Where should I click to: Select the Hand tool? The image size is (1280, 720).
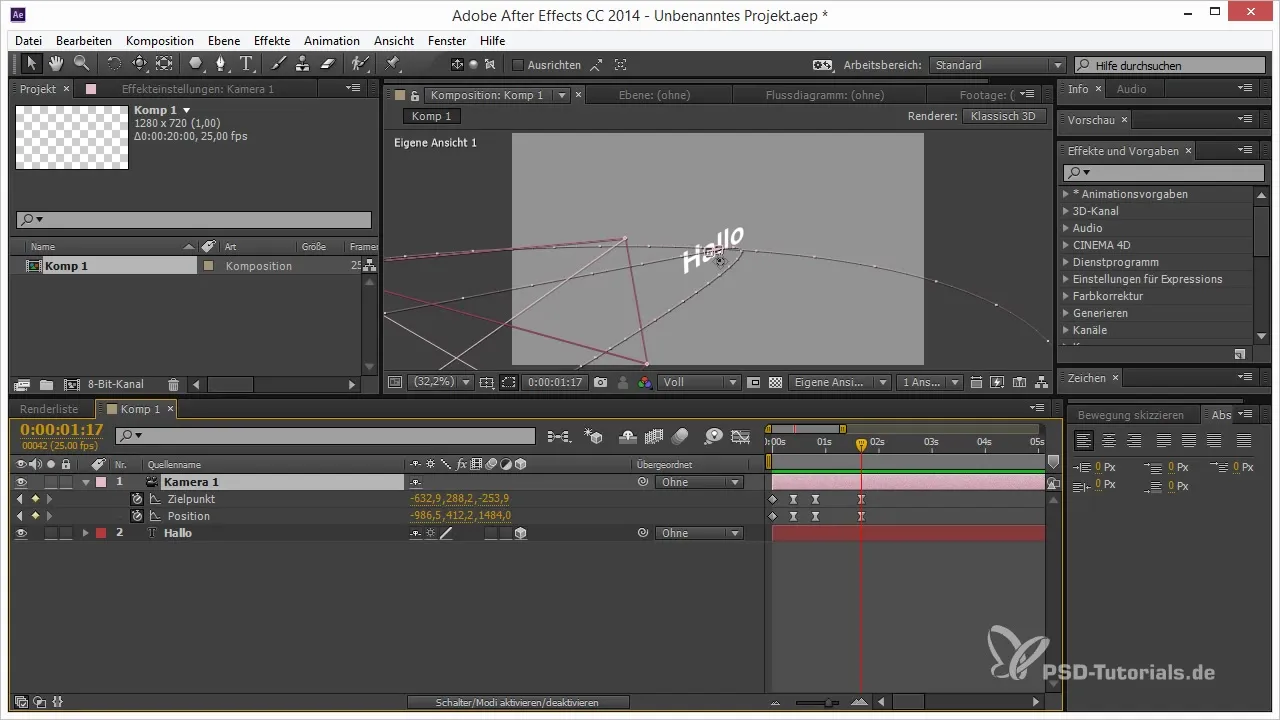coord(56,64)
